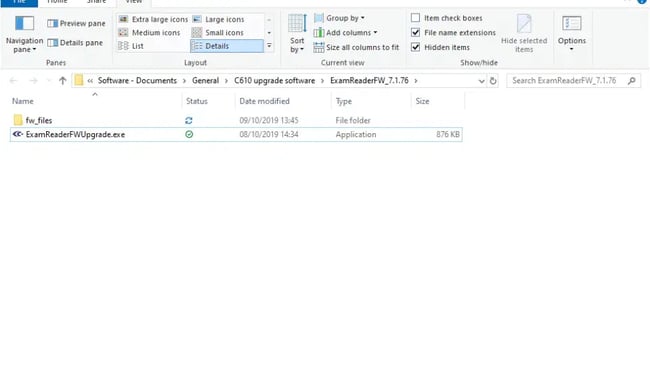Switch to Large icons layout
The height and width of the screenshot is (365, 650).
point(218,19)
